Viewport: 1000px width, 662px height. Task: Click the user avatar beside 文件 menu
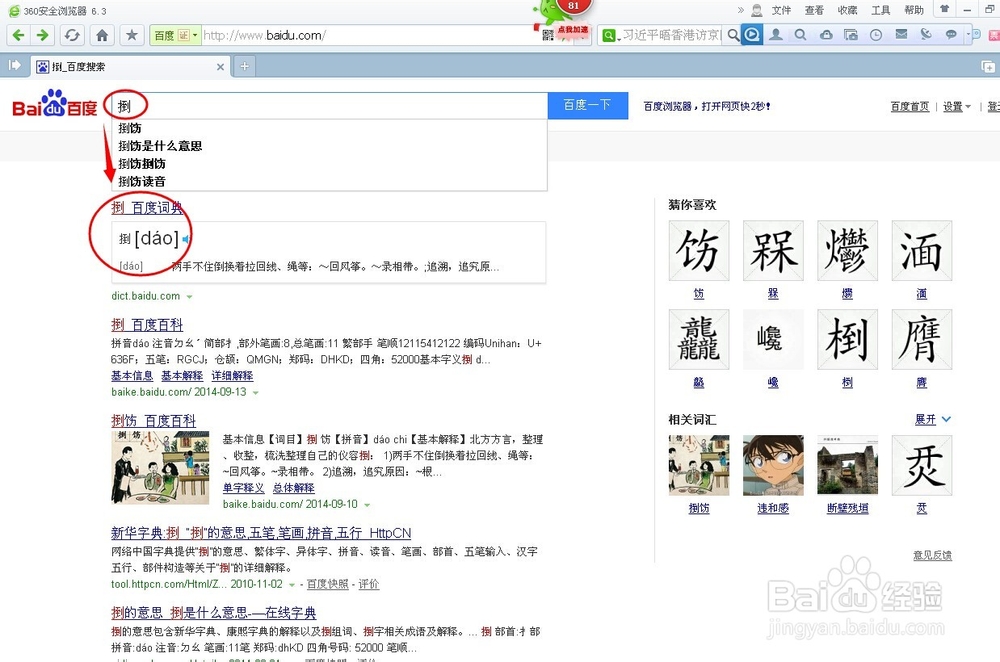(x=757, y=10)
